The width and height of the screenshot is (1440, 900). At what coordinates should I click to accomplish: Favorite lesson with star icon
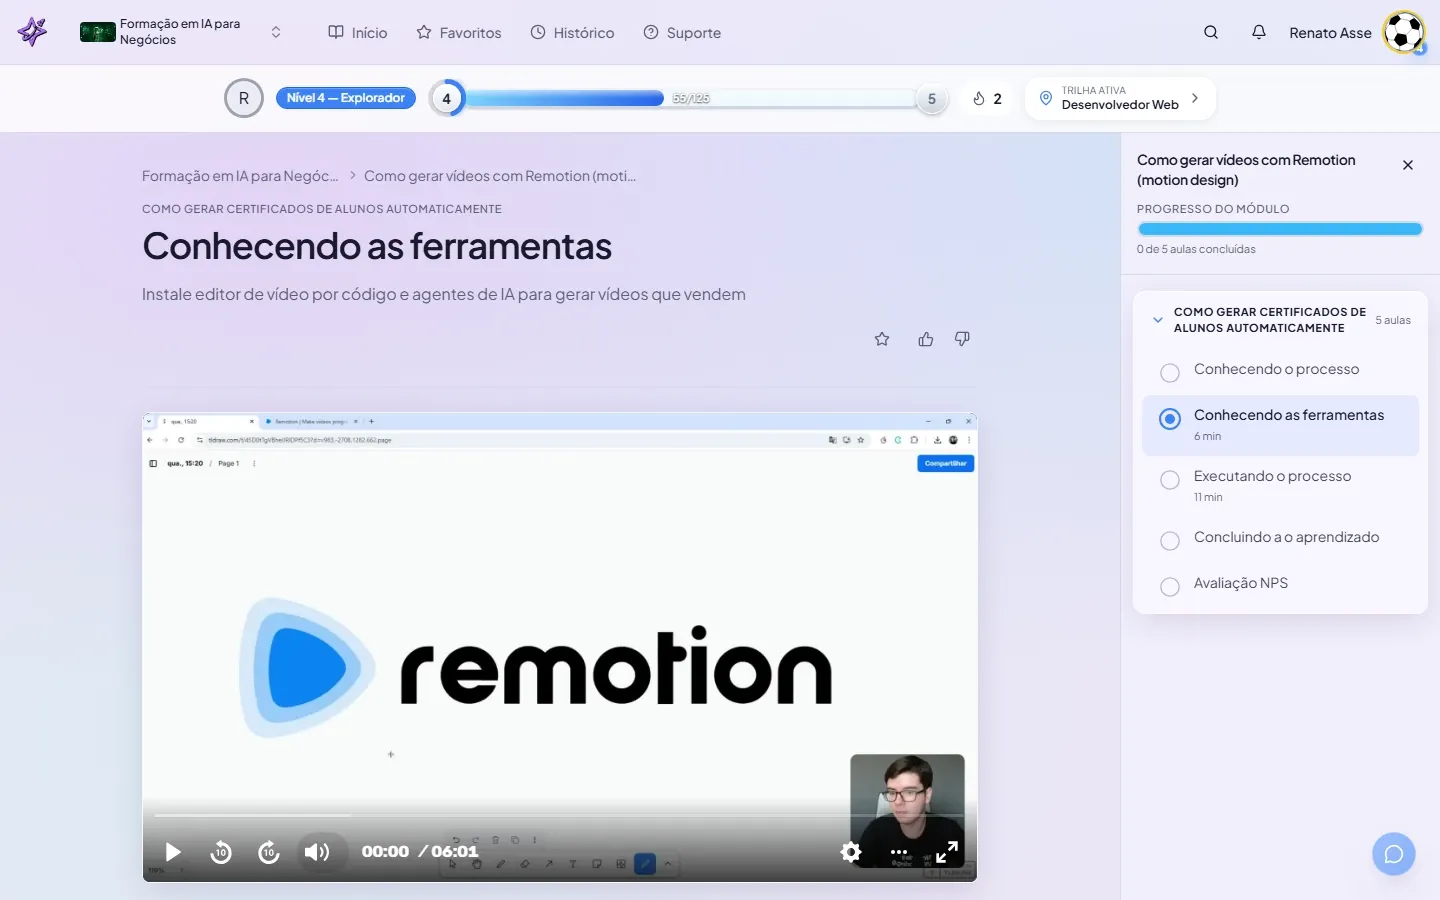(882, 339)
